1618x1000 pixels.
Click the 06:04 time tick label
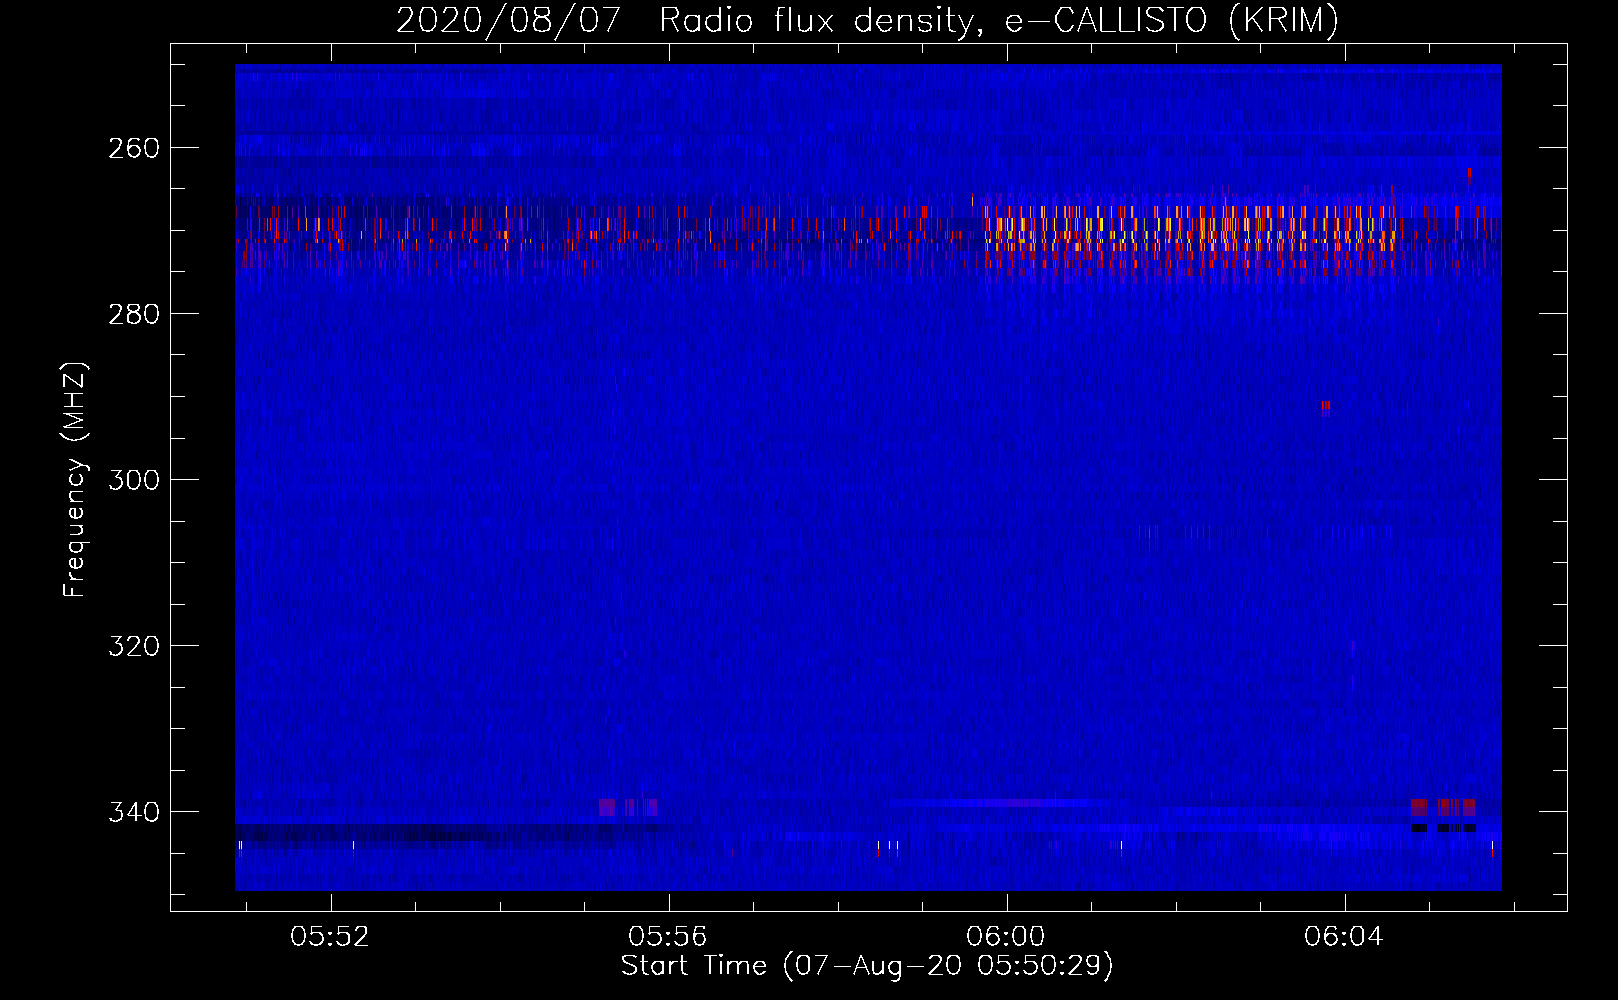point(1344,937)
